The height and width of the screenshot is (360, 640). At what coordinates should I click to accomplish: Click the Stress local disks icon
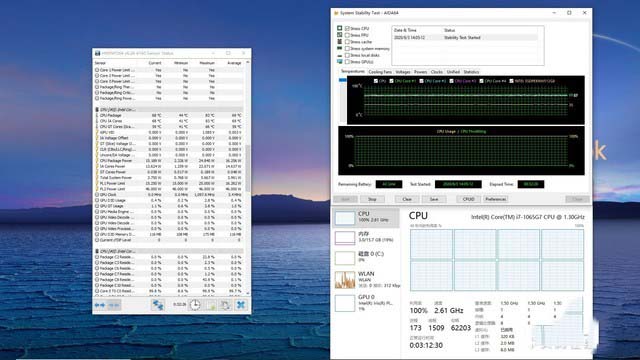click(x=340, y=55)
